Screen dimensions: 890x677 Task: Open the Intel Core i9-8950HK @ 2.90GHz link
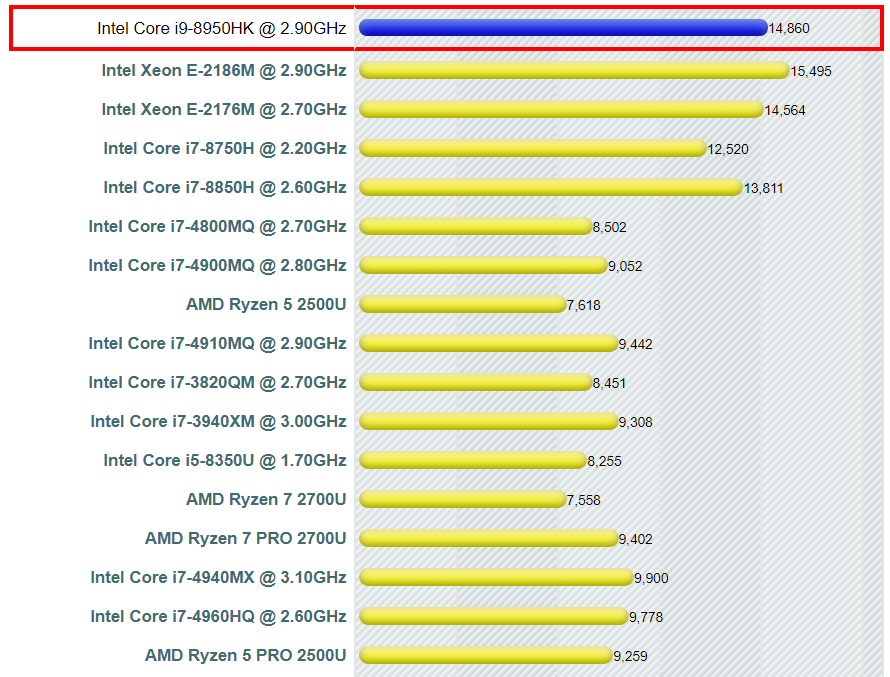(221, 28)
